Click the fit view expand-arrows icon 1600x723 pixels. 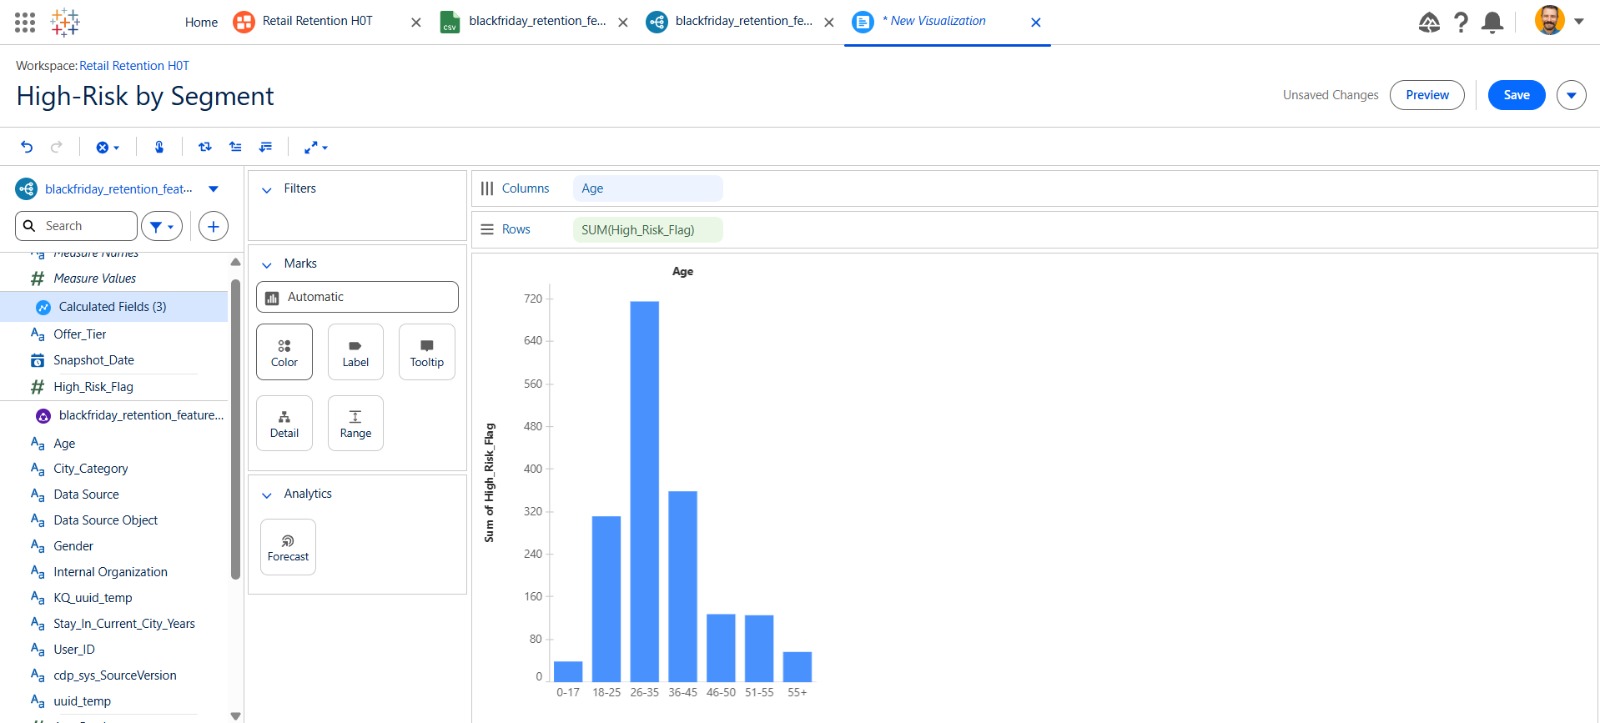click(310, 147)
